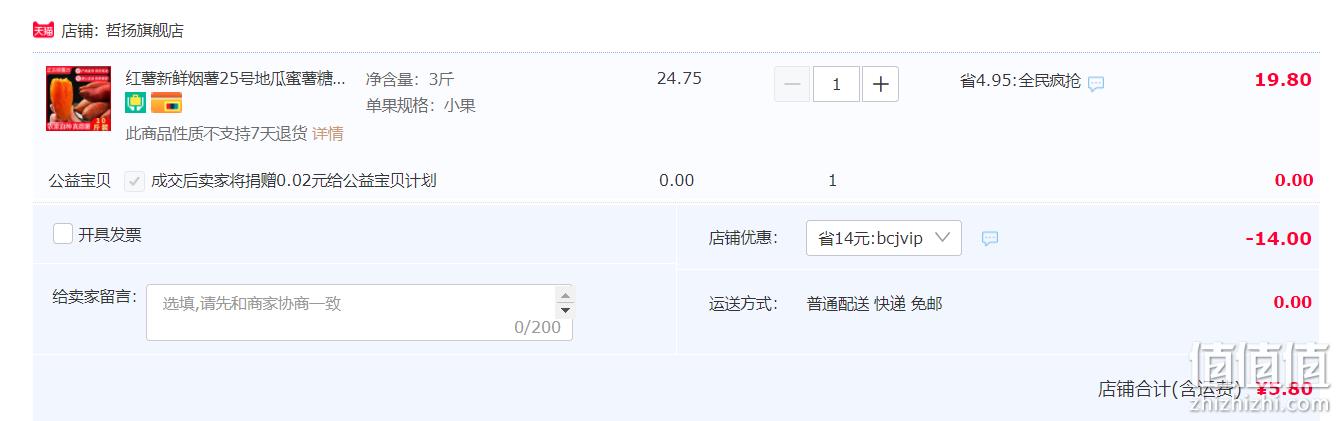Click the 省4.95:全民疯抢 promotion text
Image resolution: width=1339 pixels, height=421 pixels.
(x=1020, y=81)
